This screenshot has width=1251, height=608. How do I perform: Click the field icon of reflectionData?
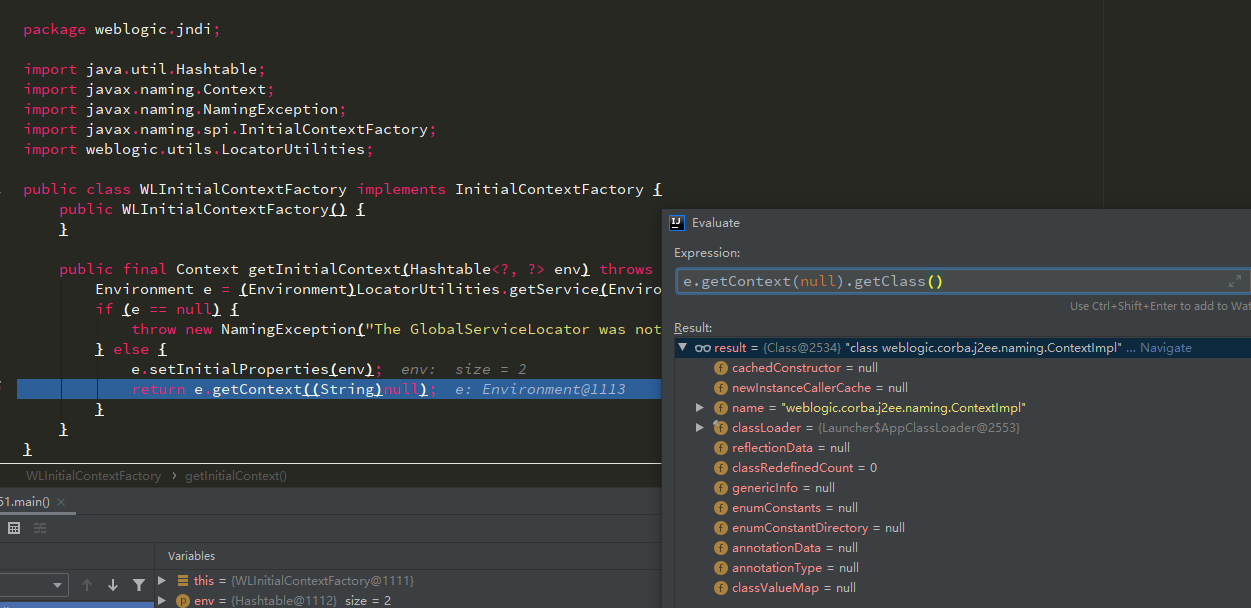click(x=721, y=448)
